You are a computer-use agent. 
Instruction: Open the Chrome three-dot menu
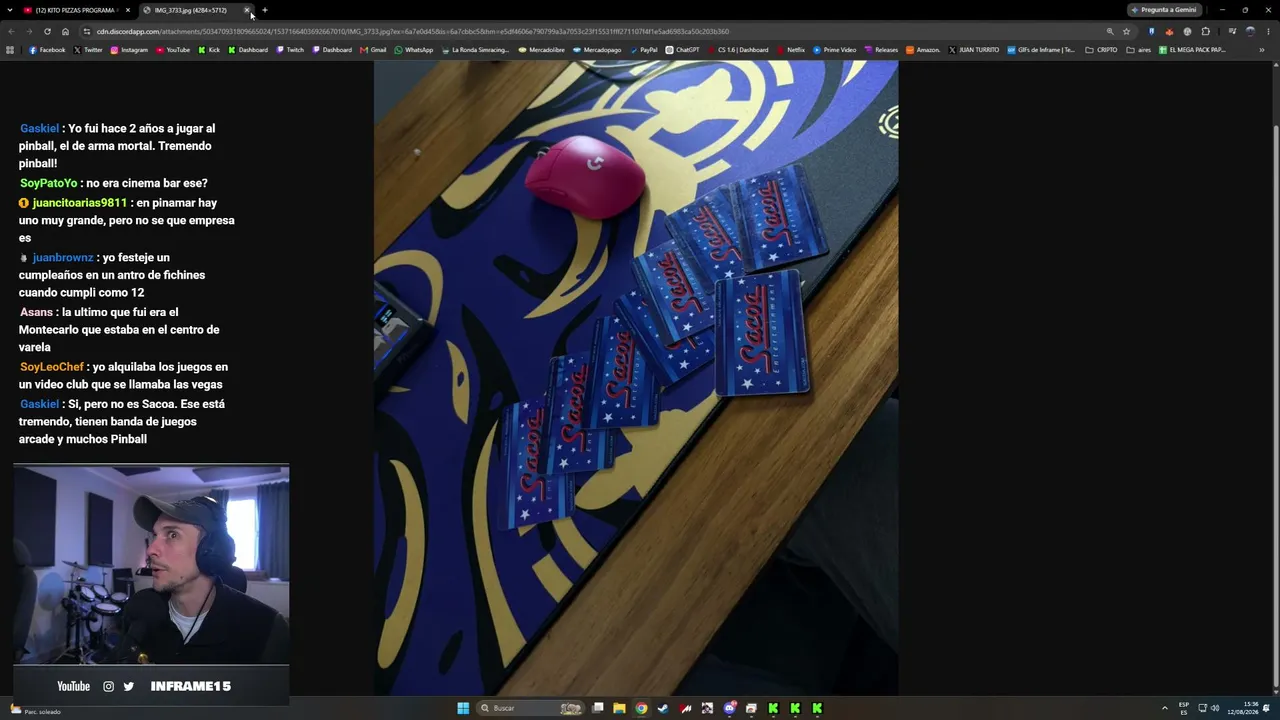1267,31
